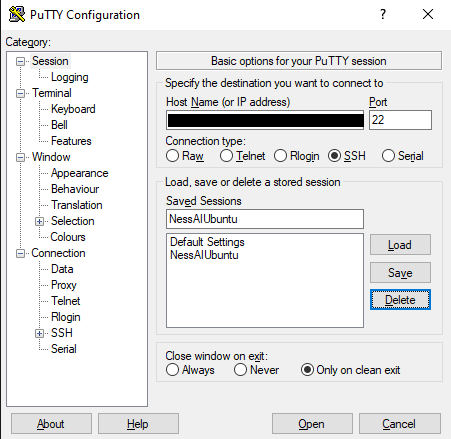
Task: Go to the Colours settings
Action: coord(68,237)
